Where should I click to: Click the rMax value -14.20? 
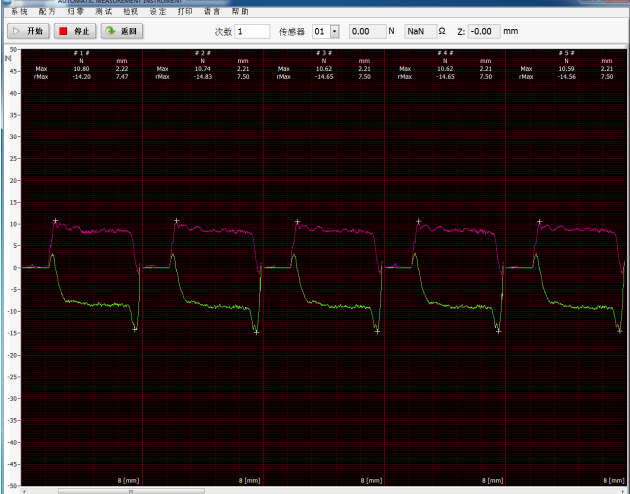82,76
